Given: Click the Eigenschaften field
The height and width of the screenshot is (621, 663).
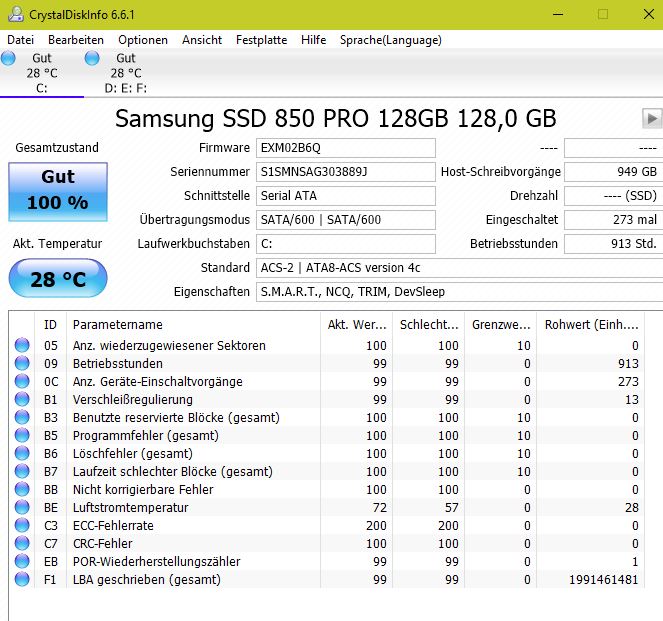Looking at the screenshot, I should (459, 292).
